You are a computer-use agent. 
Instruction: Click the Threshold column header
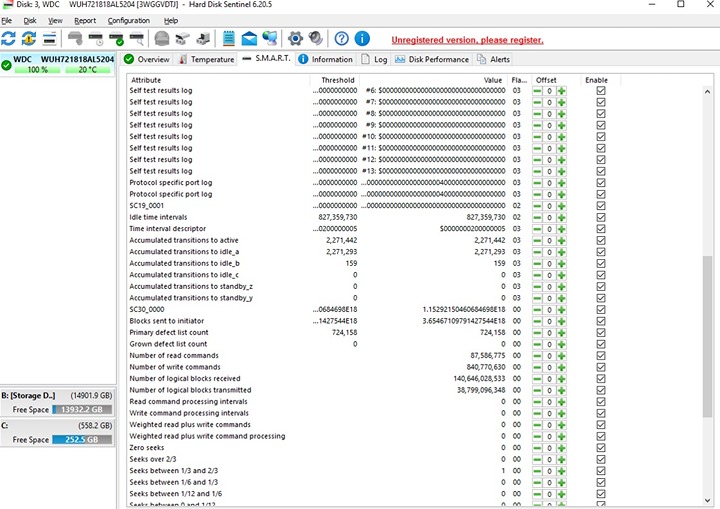338,80
